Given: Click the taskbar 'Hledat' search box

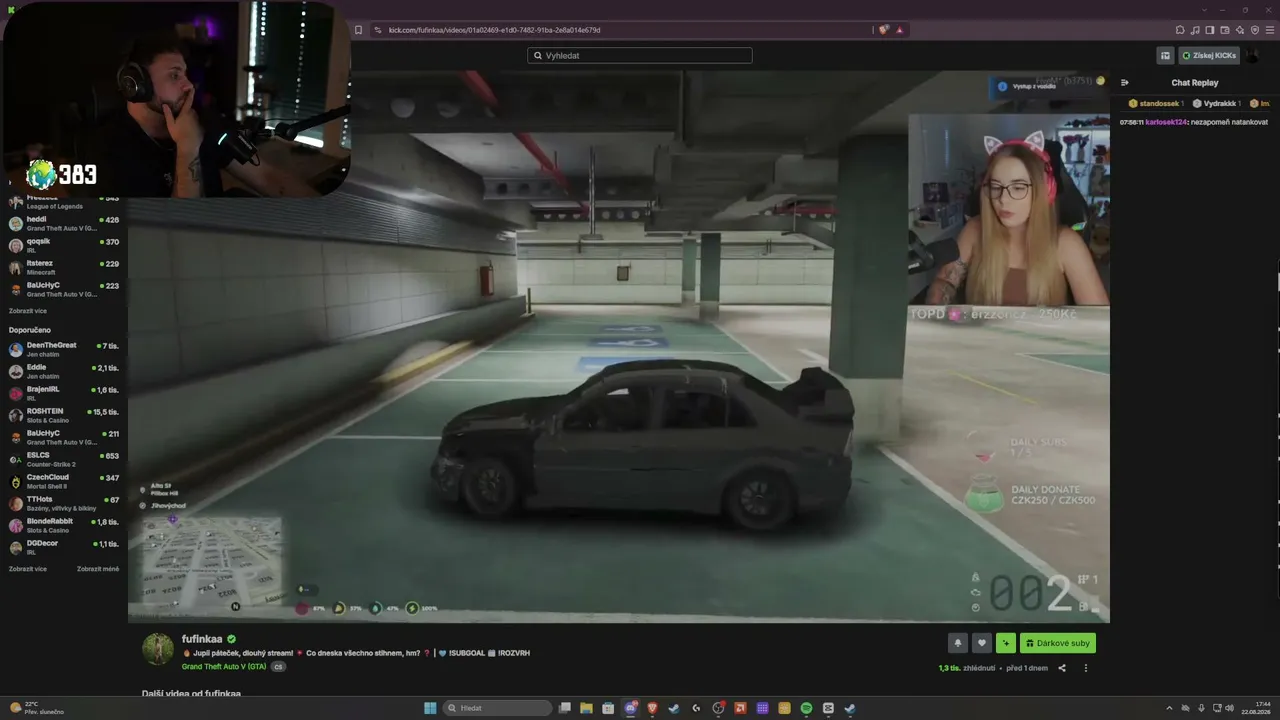Looking at the screenshot, I should click(497, 708).
